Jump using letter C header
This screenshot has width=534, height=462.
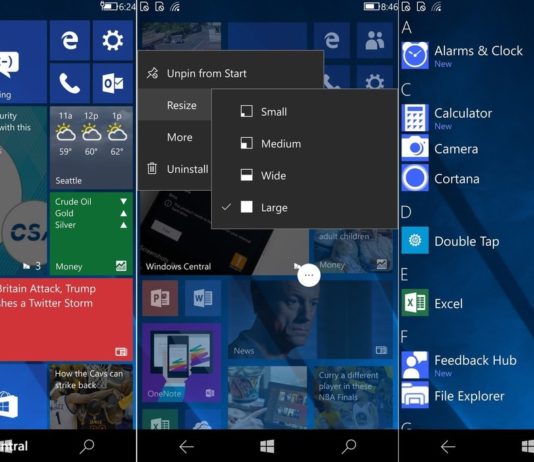[x=406, y=90]
